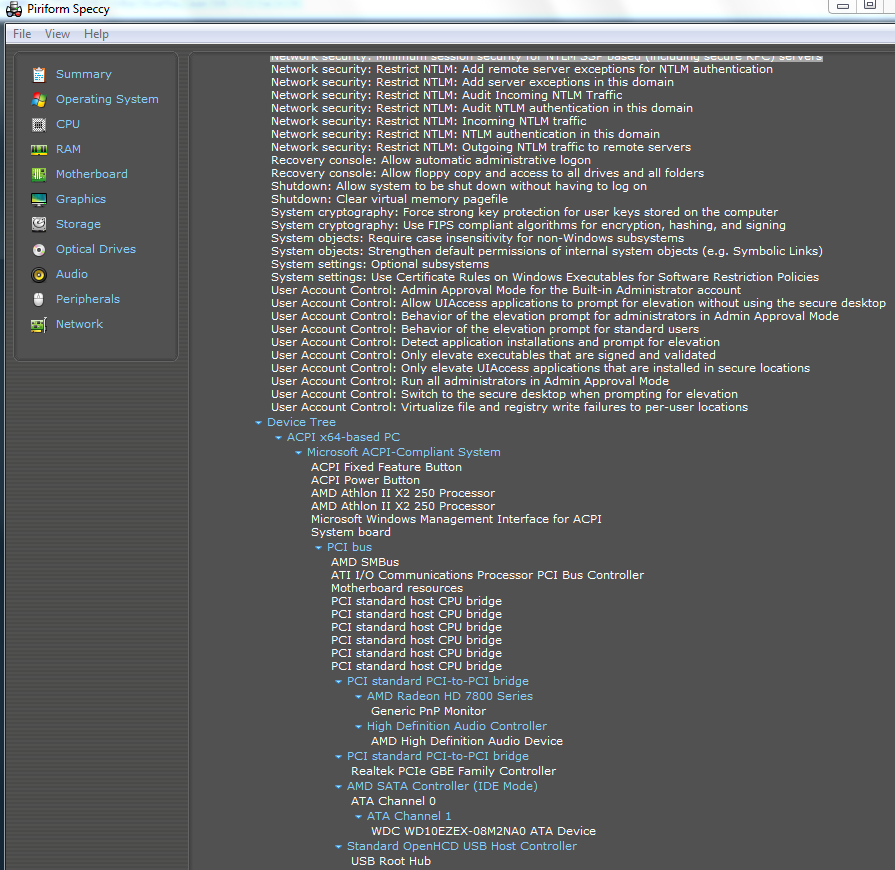Select System settings: Optional subsystems line
The width and height of the screenshot is (895, 870).
click(x=380, y=264)
